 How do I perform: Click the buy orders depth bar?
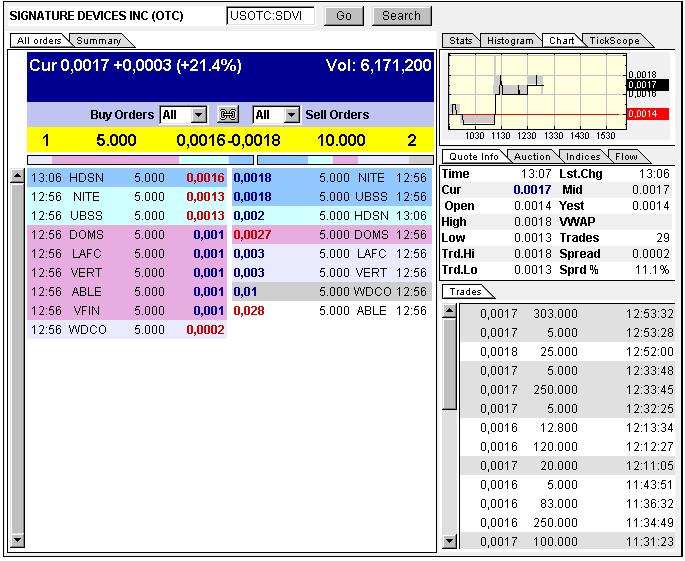point(140,160)
